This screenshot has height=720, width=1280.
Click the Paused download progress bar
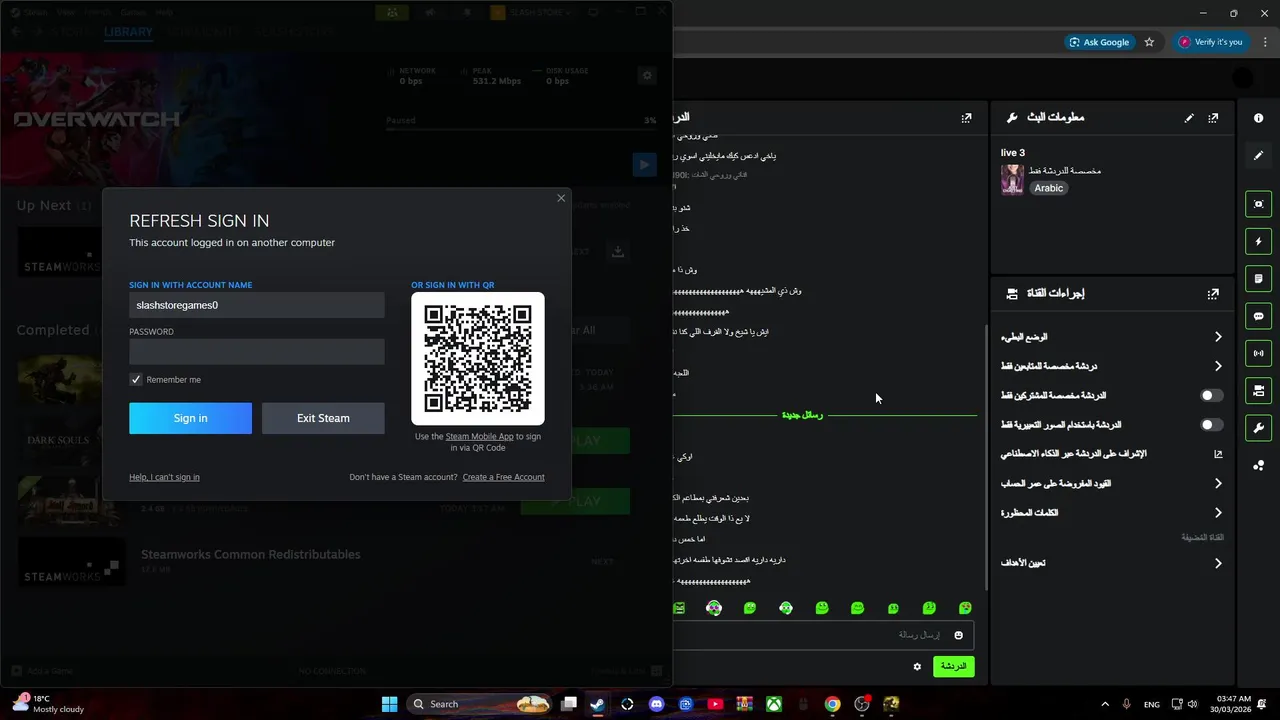[x=521, y=130]
